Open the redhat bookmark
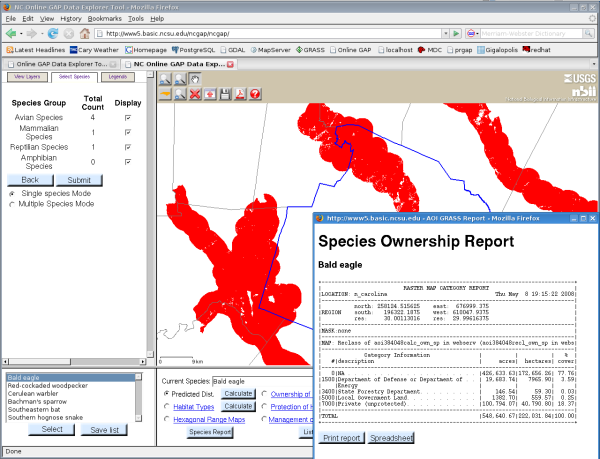Screen dimensions: 600x459 tap(536, 50)
